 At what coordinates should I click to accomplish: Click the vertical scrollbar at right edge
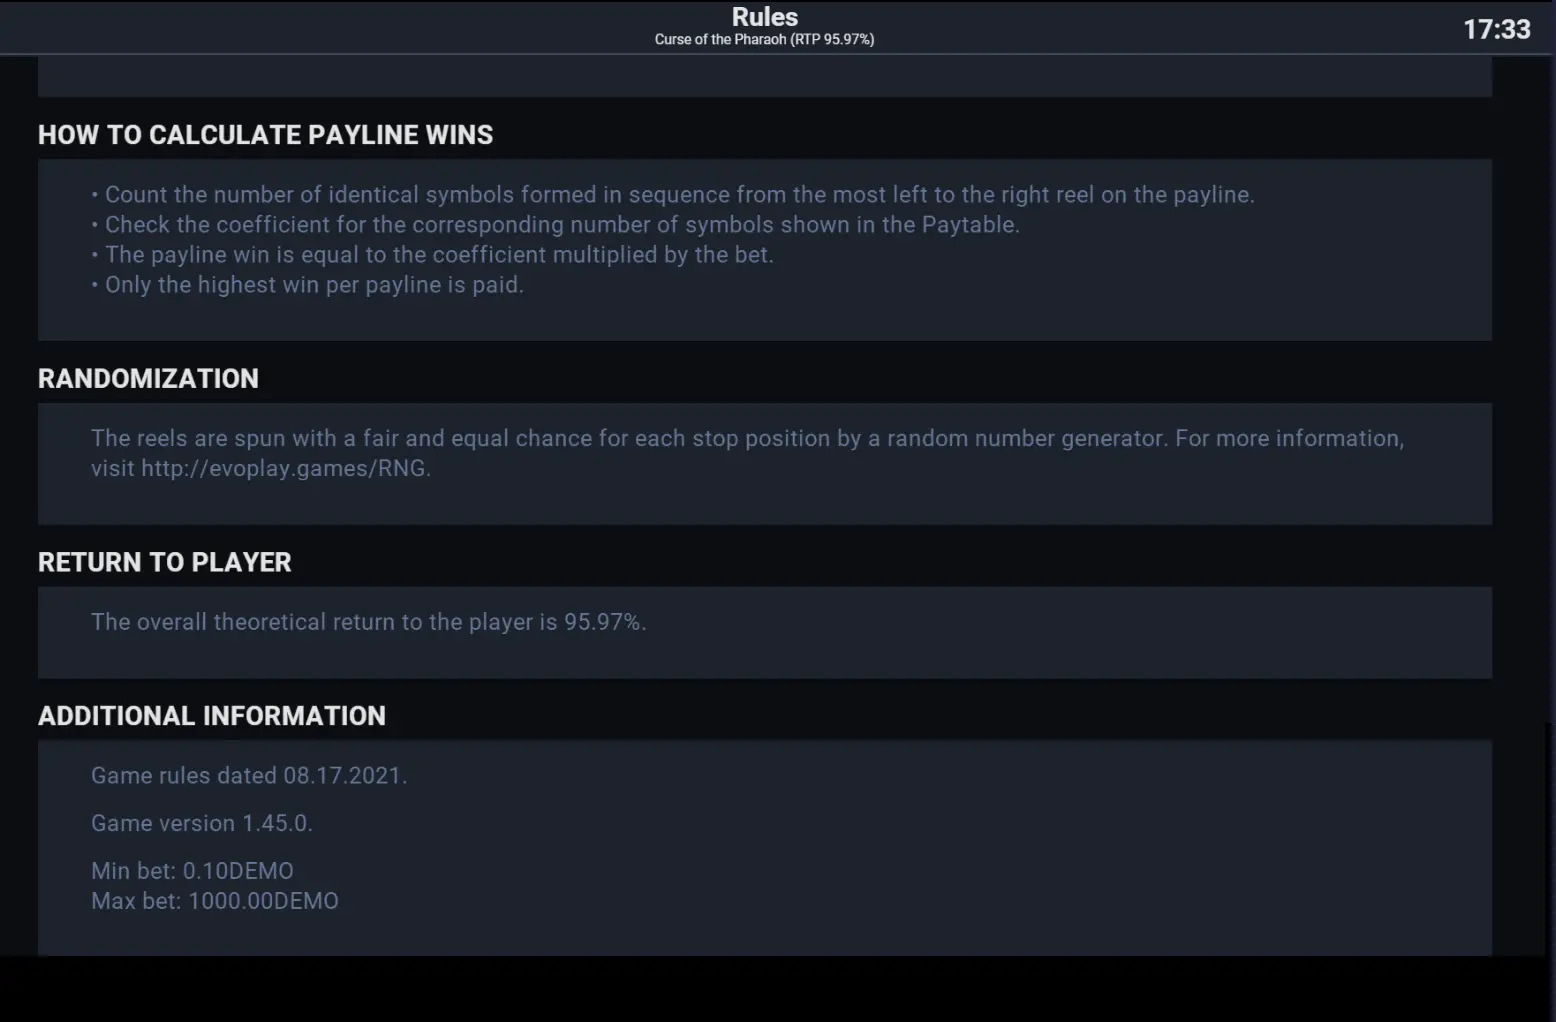[x=1550, y=390]
